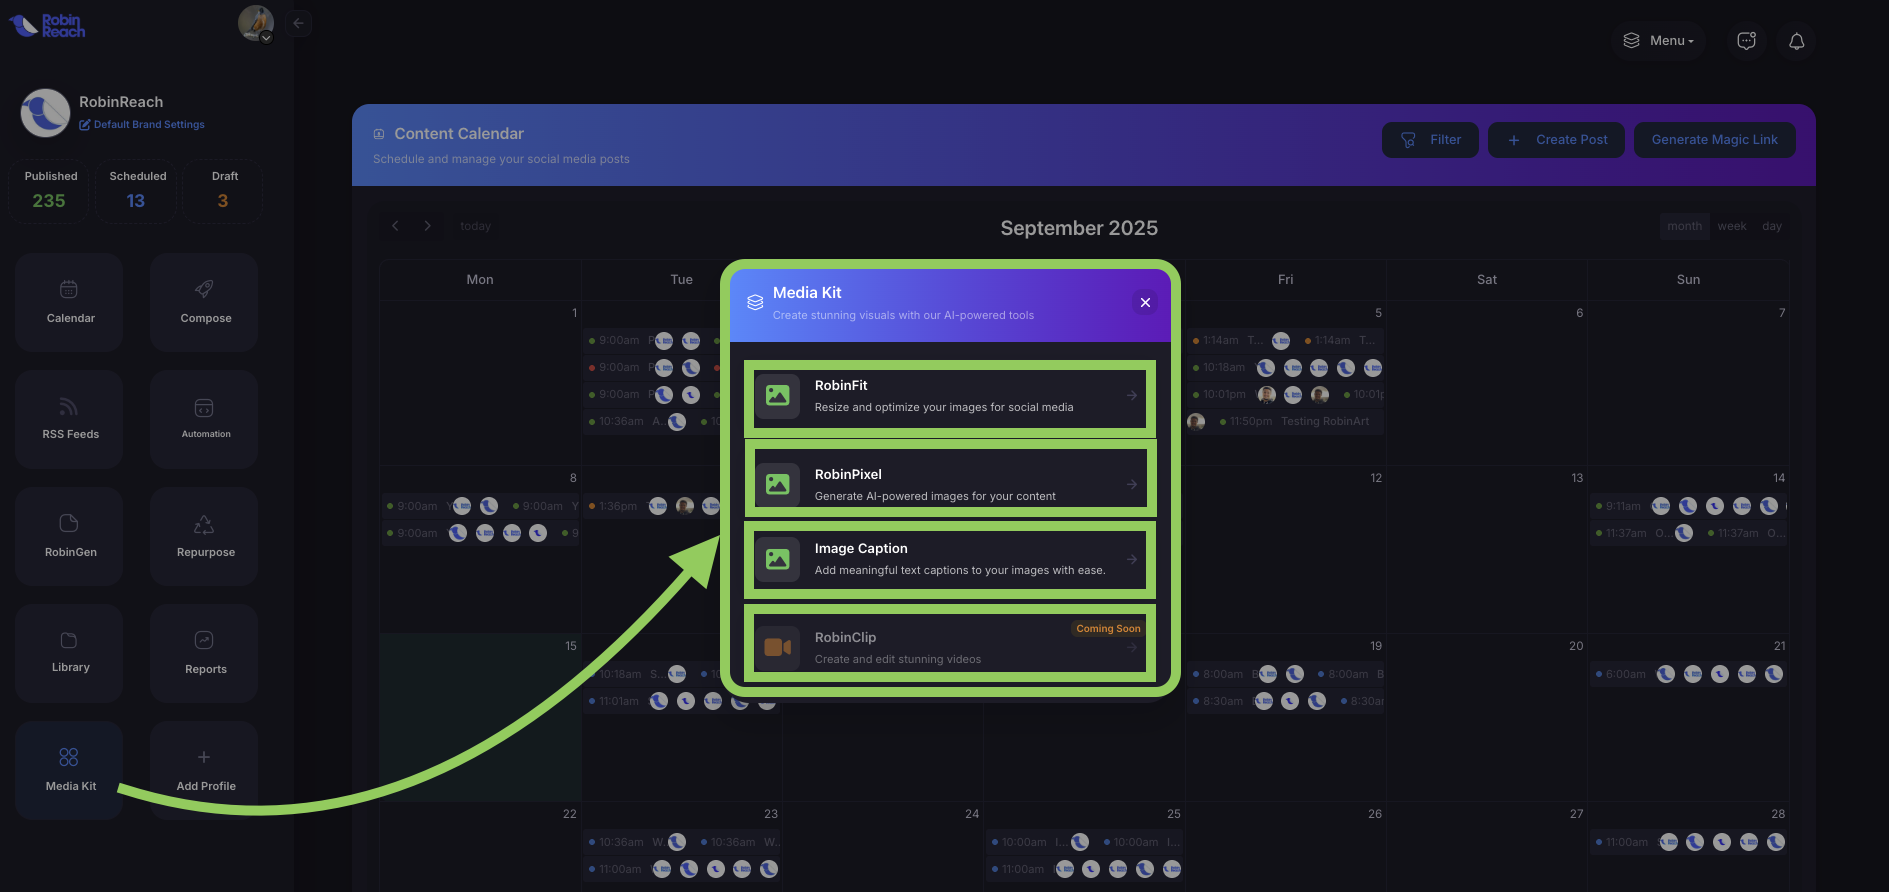Click the Add Profile tile

coord(204,770)
